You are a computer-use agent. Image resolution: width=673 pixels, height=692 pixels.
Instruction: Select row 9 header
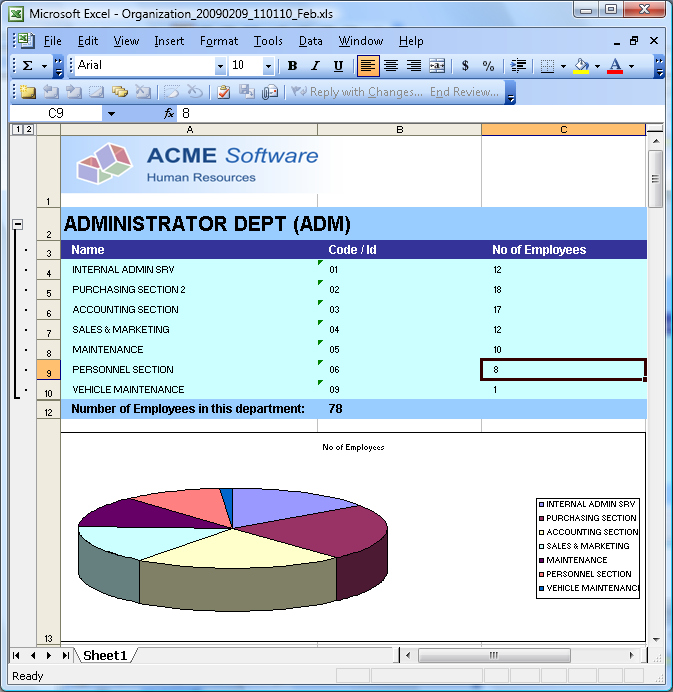click(x=49, y=370)
